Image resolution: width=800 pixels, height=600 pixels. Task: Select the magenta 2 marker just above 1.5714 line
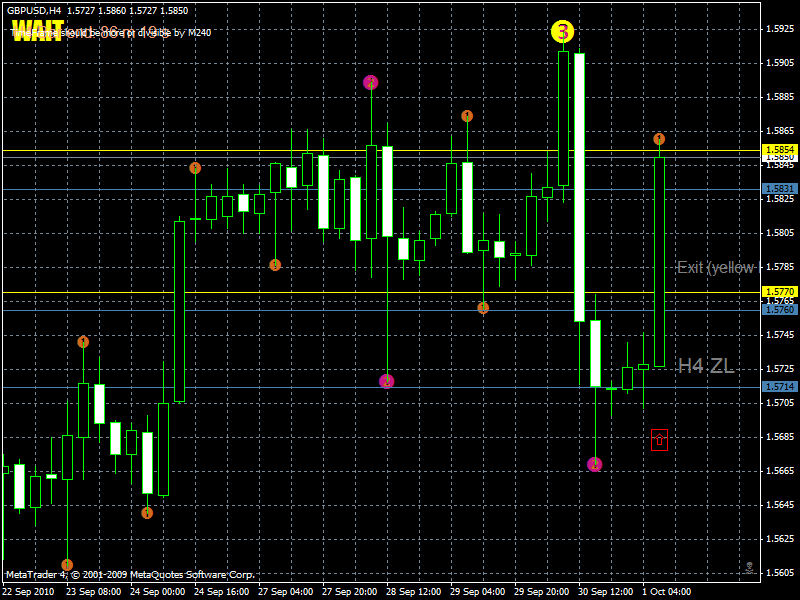(x=387, y=381)
